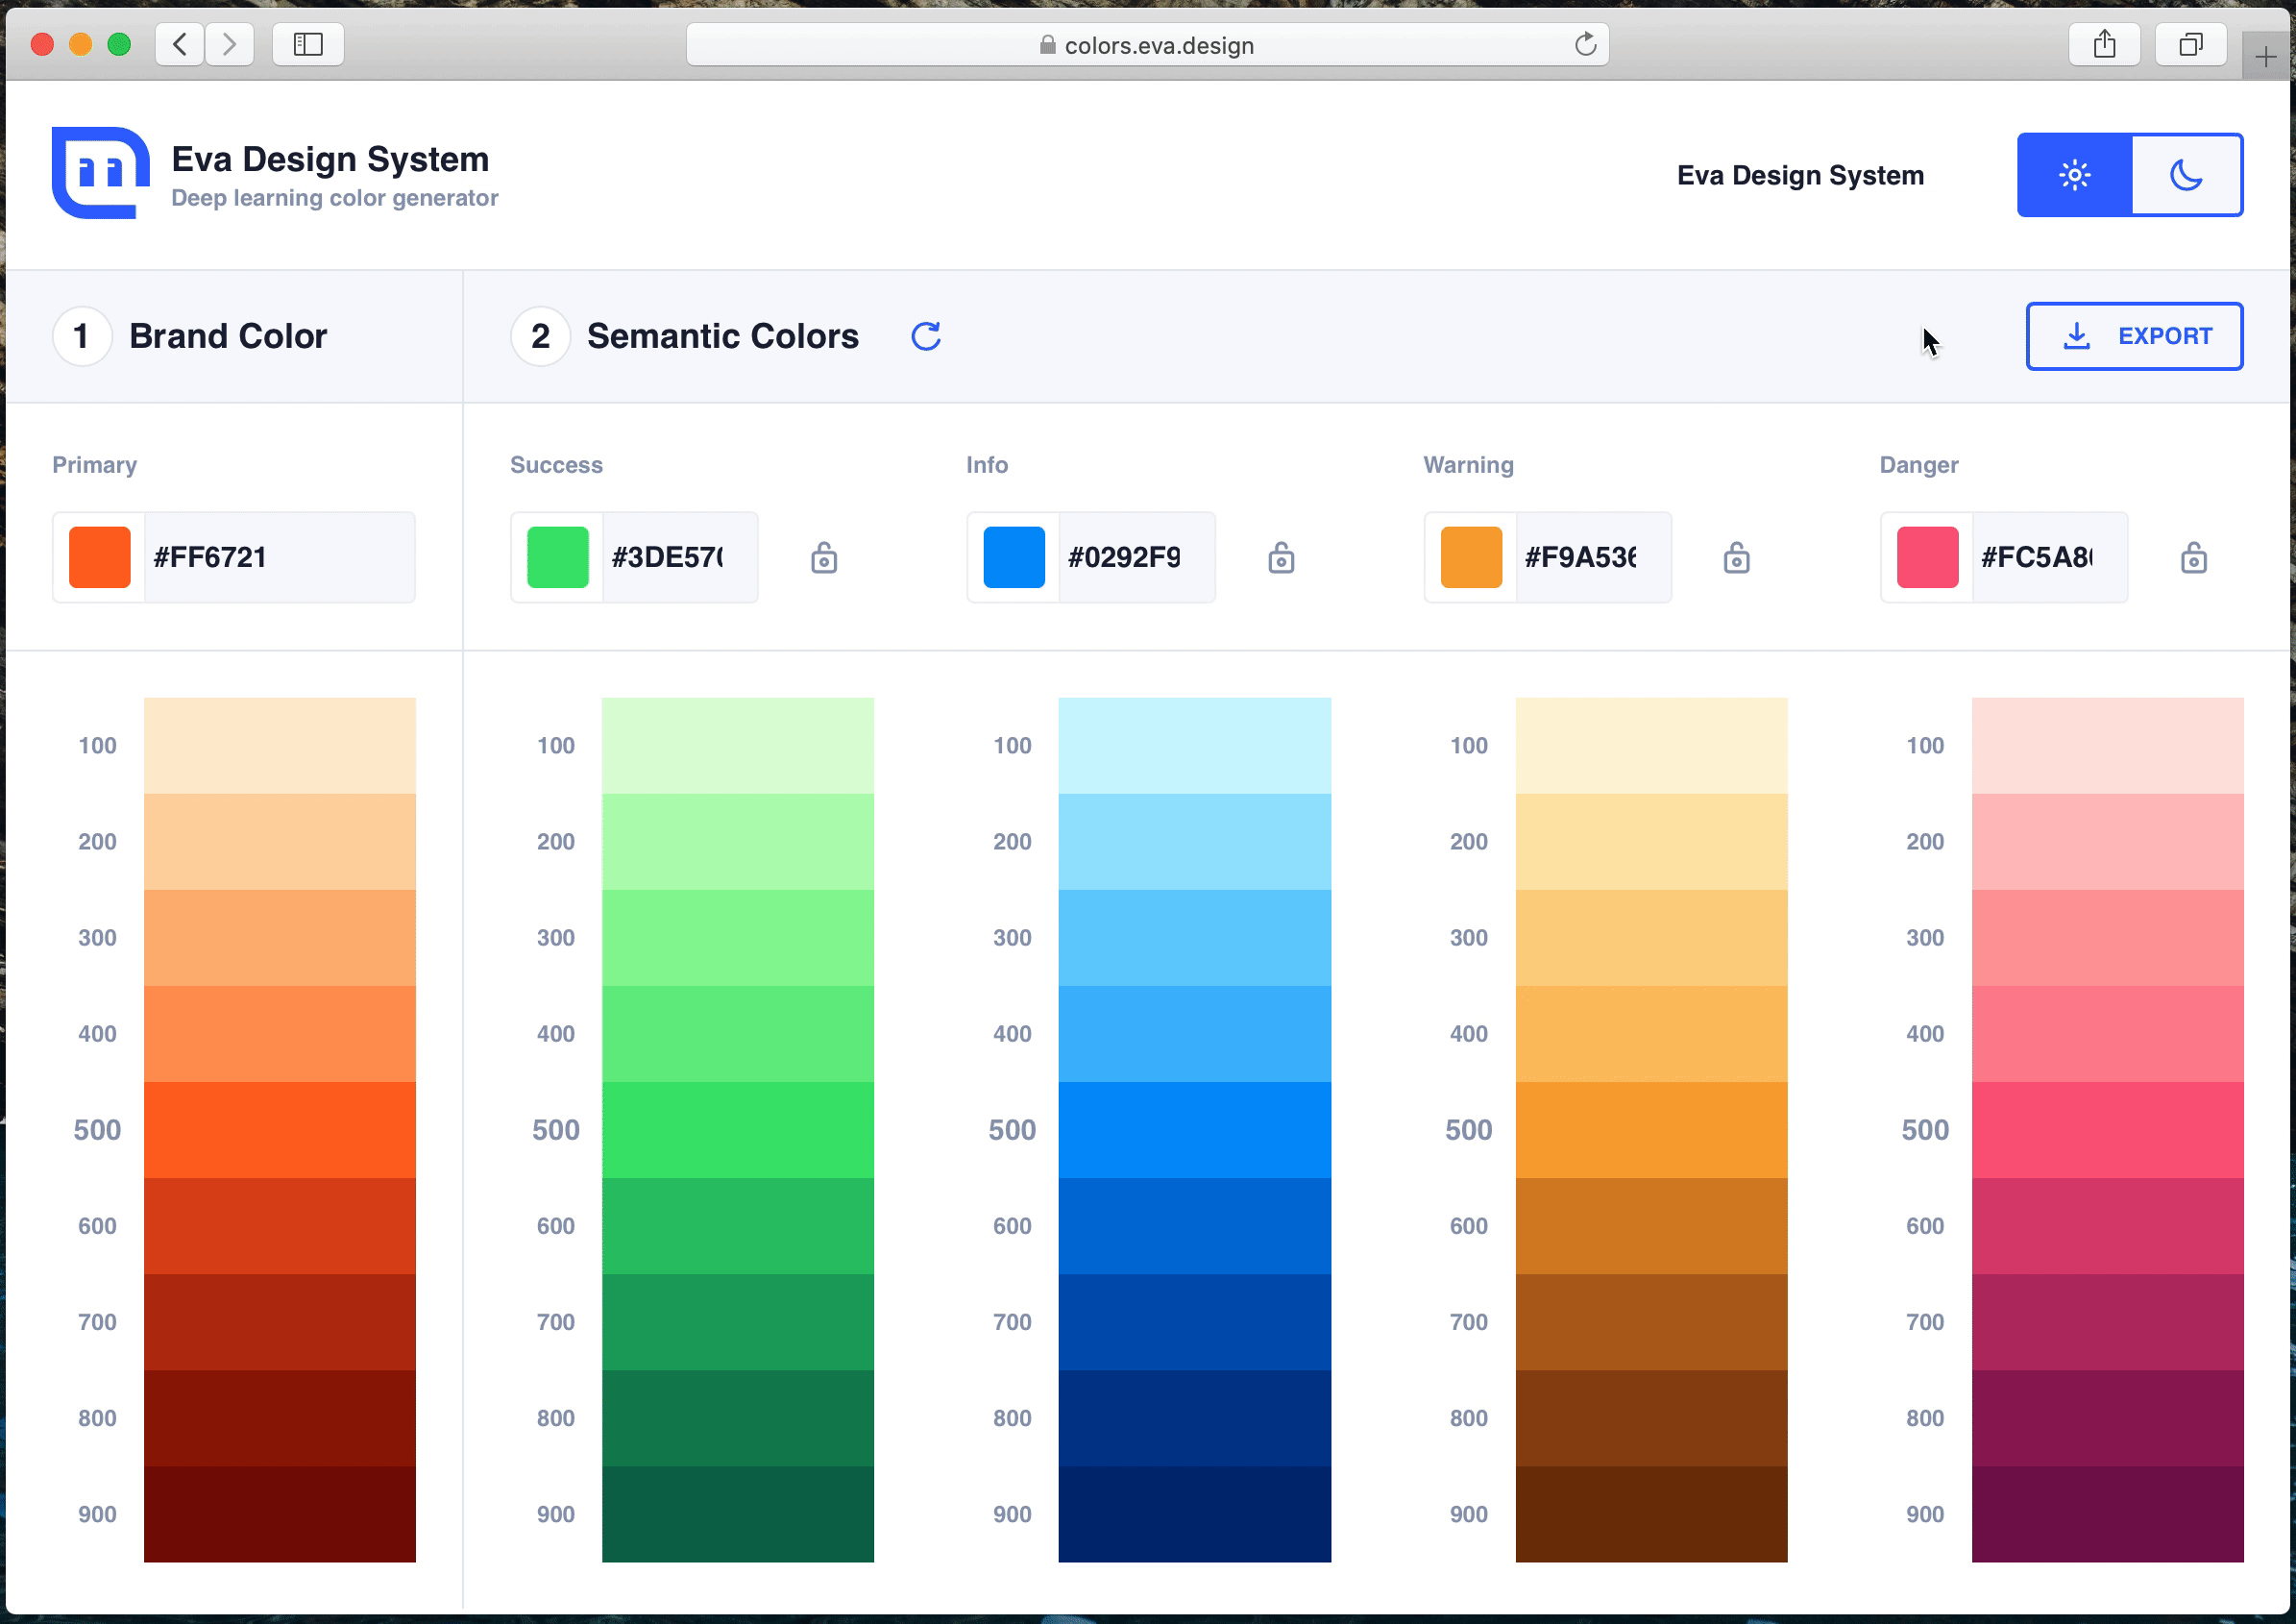
Task: Edit the Success hex color field
Action: coord(680,557)
